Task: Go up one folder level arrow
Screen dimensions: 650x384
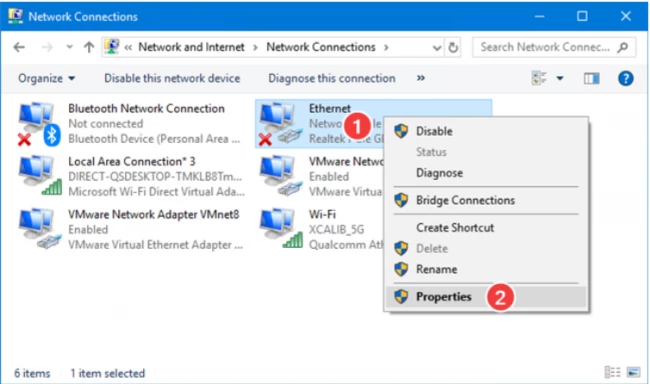Action: [89, 47]
